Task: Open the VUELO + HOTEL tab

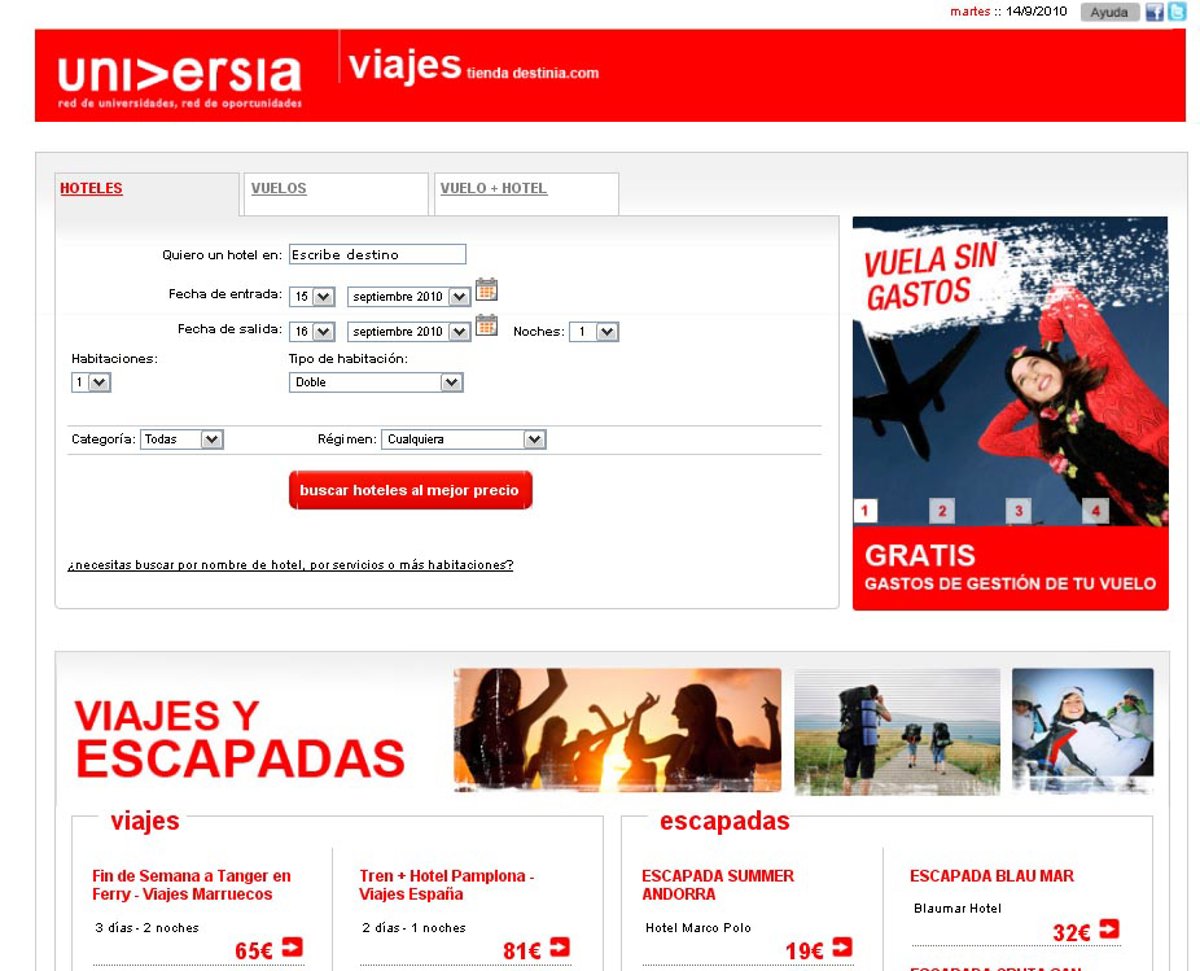Action: 494,188
